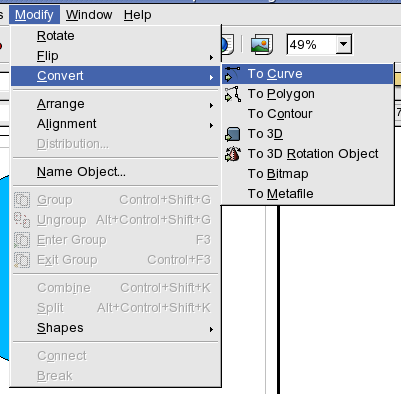Click the Exit Group icon
Image resolution: width=401 pixels, height=394 pixels.
[x=22, y=260]
